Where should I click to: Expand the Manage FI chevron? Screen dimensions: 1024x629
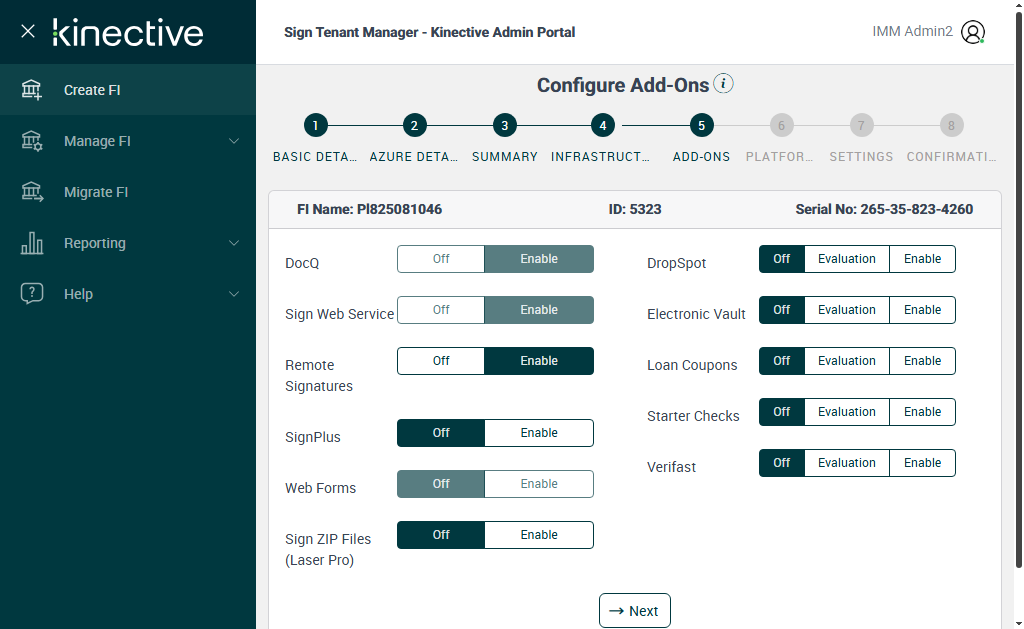(234, 141)
